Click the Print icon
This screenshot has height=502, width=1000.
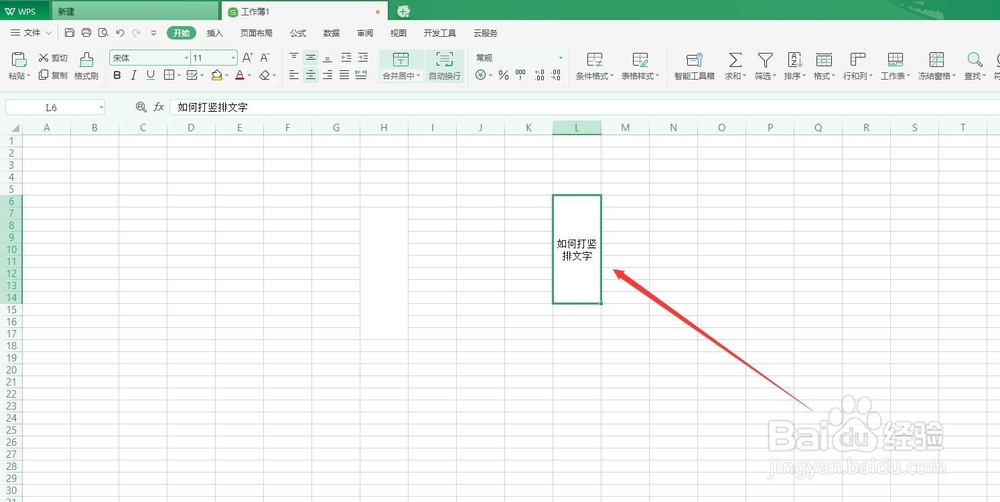click(x=86, y=33)
